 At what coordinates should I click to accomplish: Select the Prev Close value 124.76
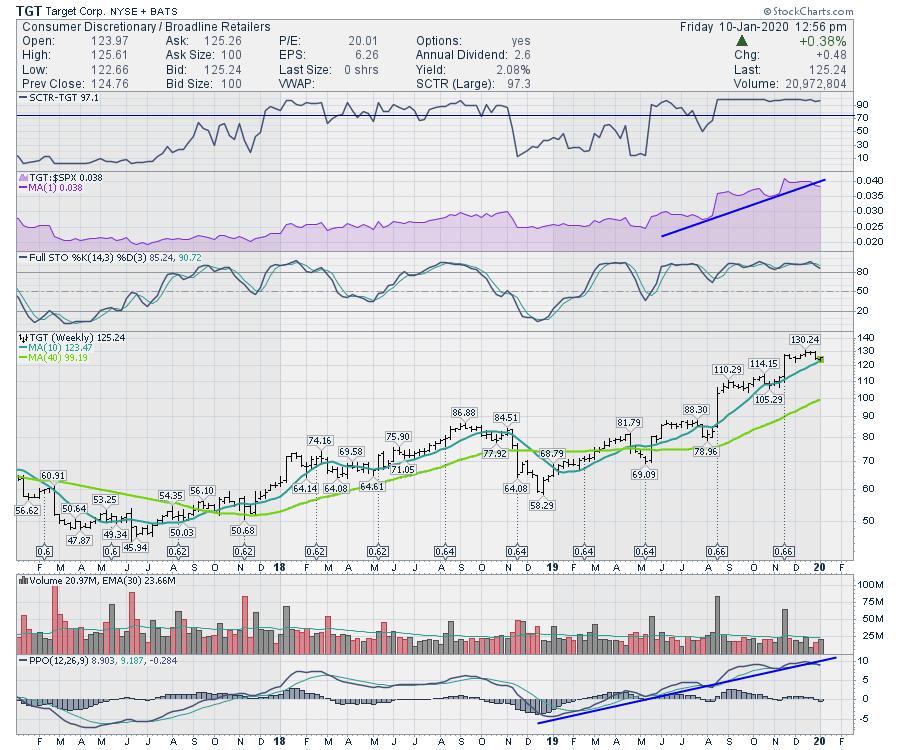tap(109, 84)
